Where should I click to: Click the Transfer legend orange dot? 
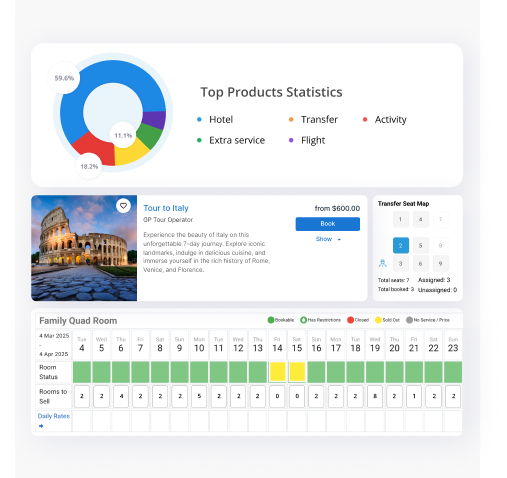pyautogui.click(x=291, y=120)
